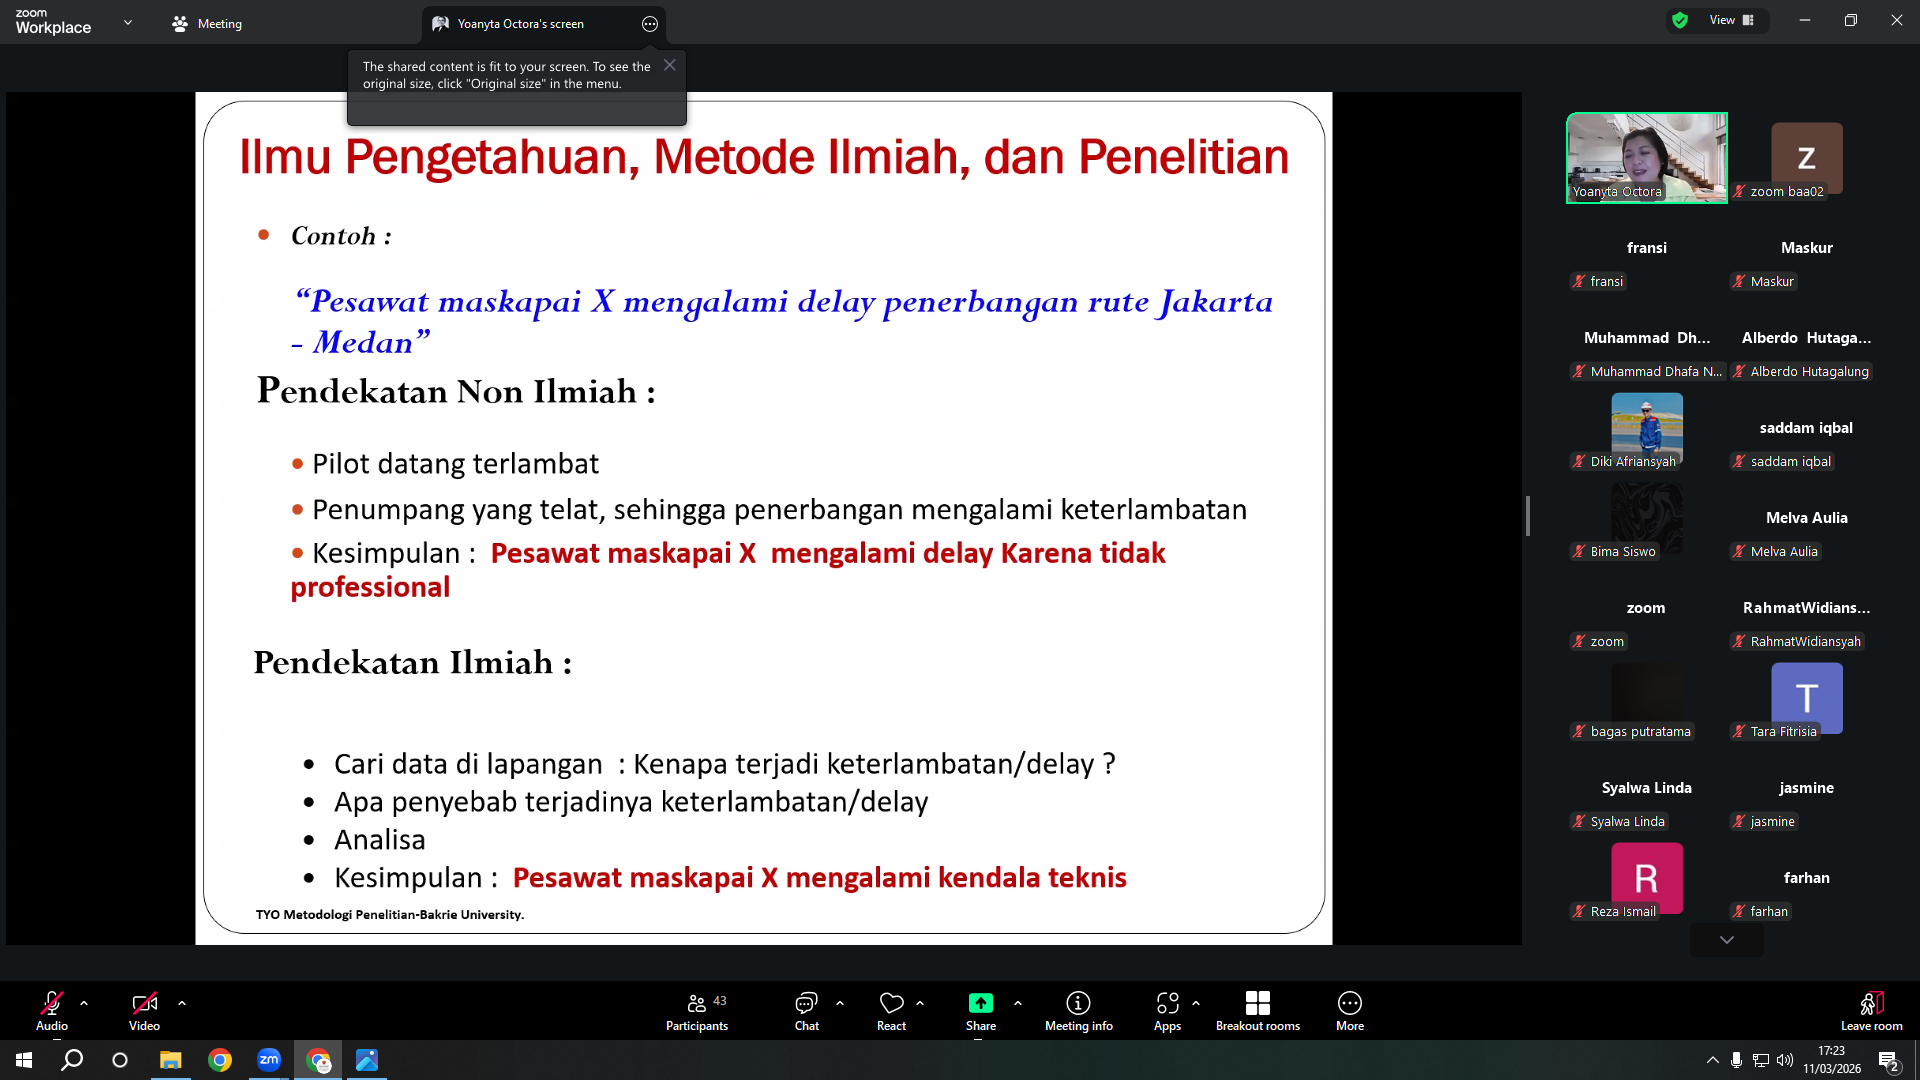Show more participants with down chevron
The image size is (1920, 1080).
point(1727,940)
